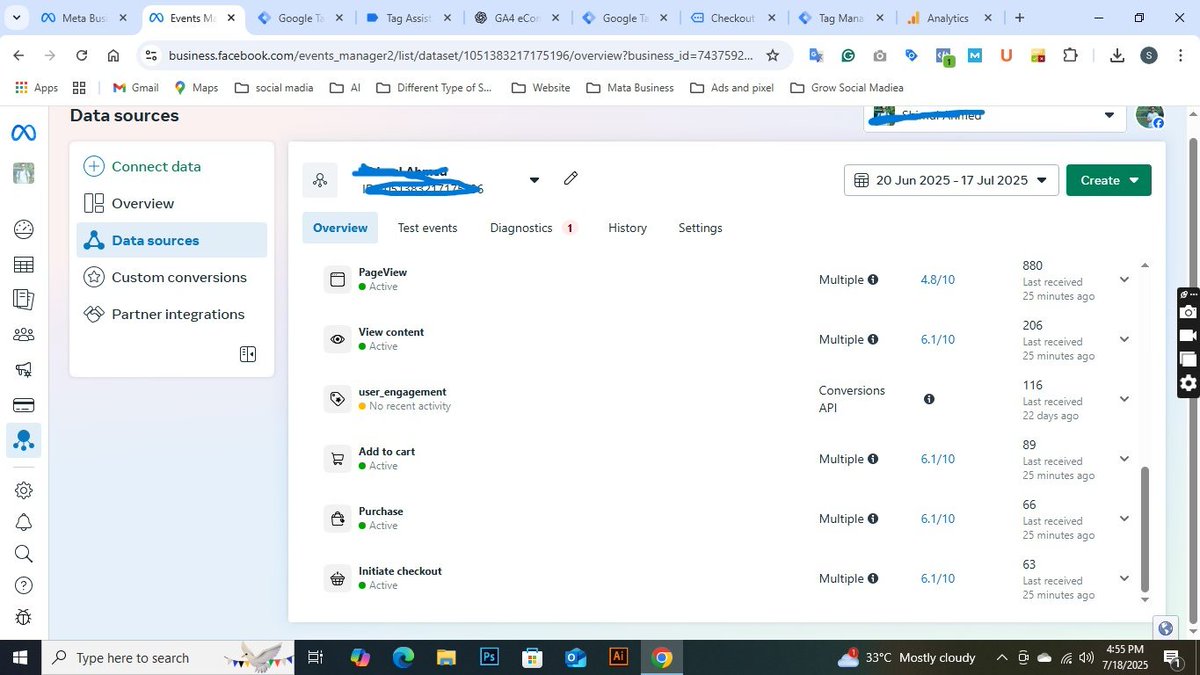Open the gauge overview icon in left rail
This screenshot has width=1200, height=675.
[x=23, y=230]
